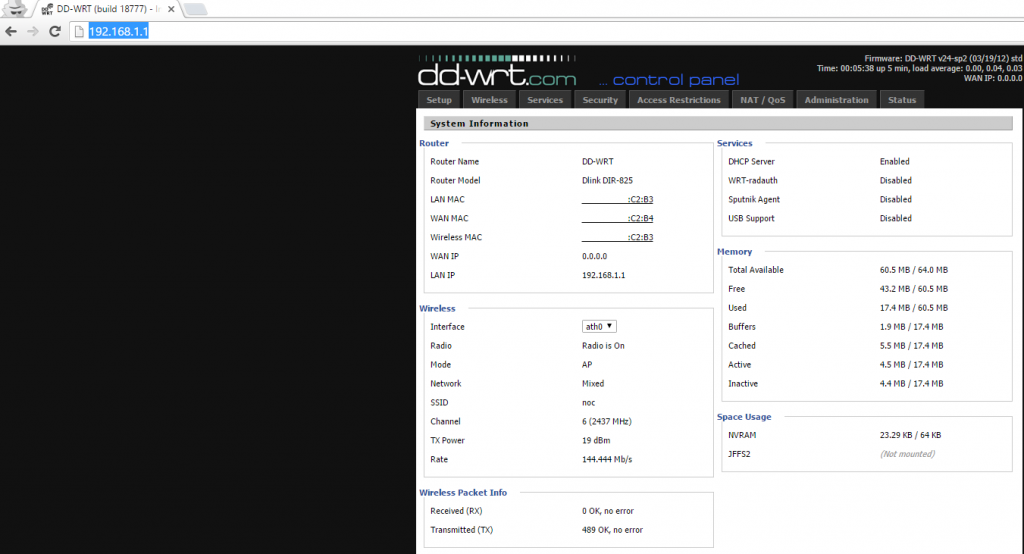This screenshot has width=1024, height=554.
Task: Open the Services tab
Action: click(x=545, y=100)
